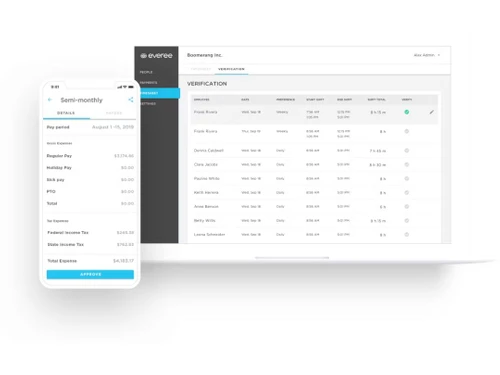
Task: Unverify Frank Rivera's Wednesday shift green check
Action: click(407, 112)
